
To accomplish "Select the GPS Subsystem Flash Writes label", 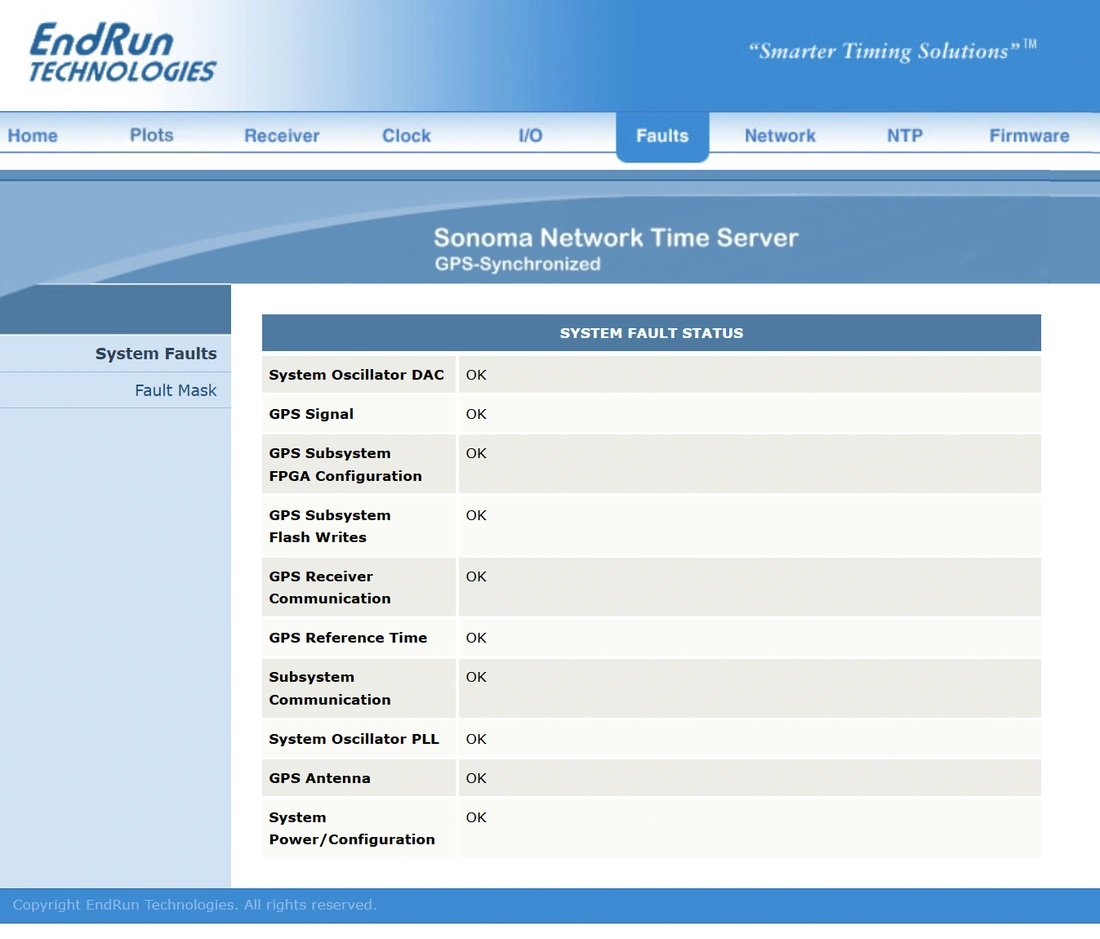I will point(330,526).
